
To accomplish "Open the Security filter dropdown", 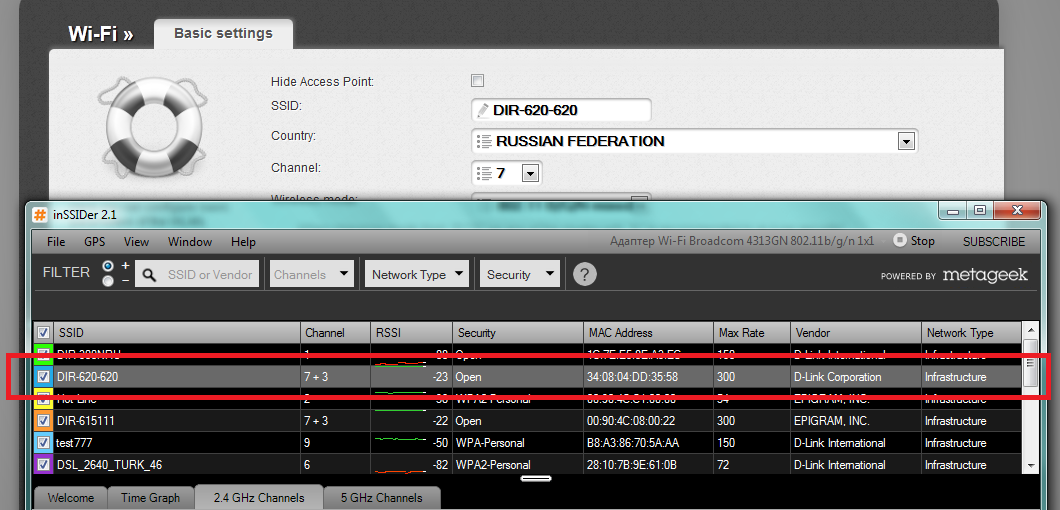I will click(x=520, y=275).
